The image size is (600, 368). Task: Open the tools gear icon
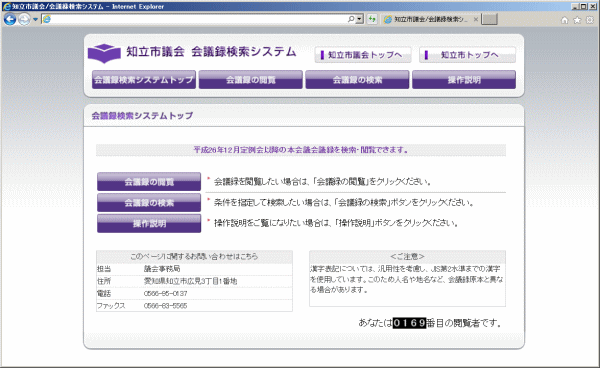tap(590, 20)
